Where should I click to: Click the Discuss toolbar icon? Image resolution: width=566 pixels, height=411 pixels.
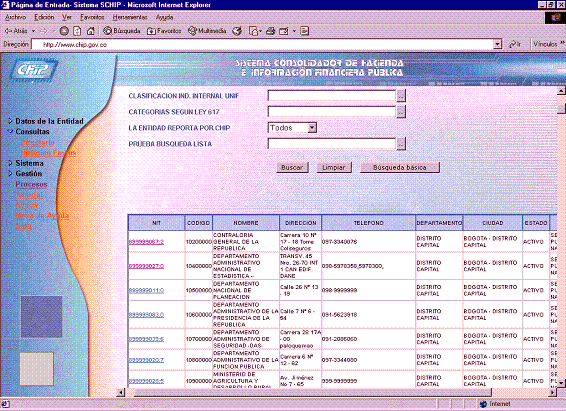305,31
